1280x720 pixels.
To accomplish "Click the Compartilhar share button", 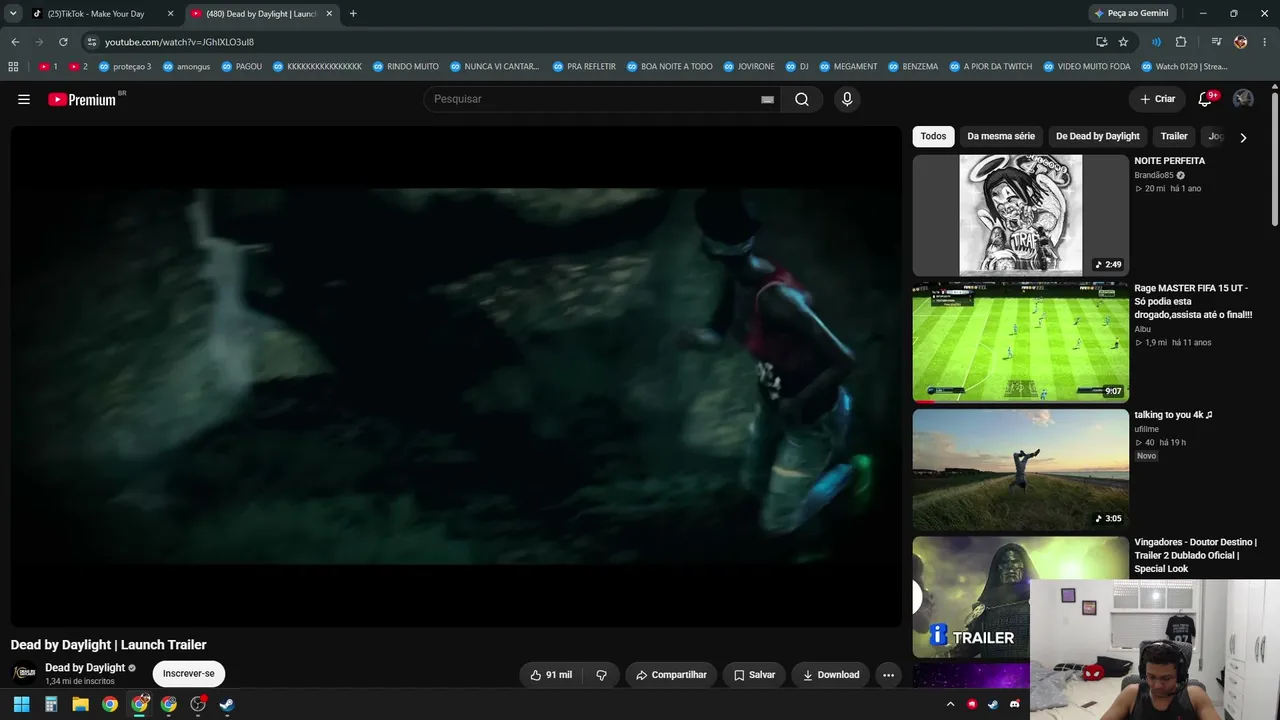I will tap(671, 675).
